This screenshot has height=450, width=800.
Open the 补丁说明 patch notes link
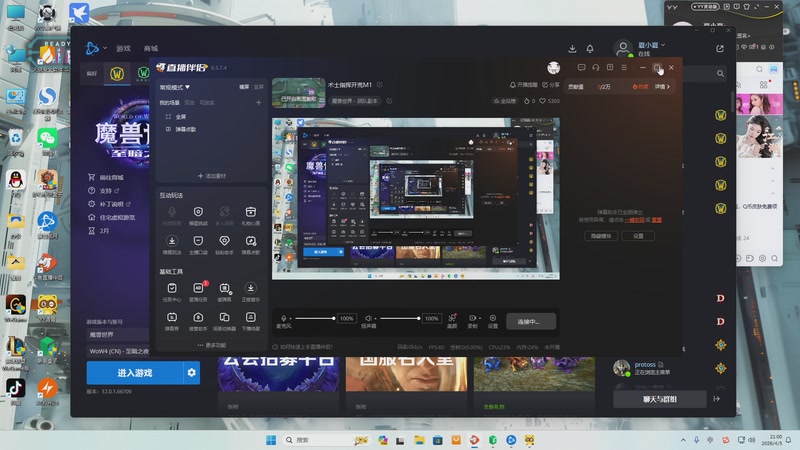[110, 204]
